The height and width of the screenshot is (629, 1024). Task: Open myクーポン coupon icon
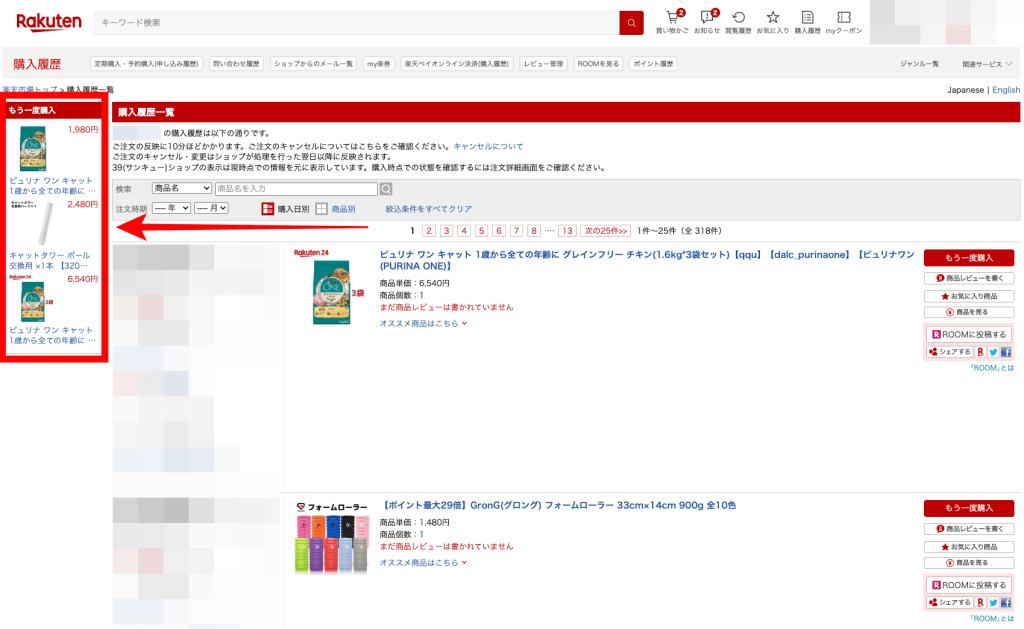[x=844, y=22]
